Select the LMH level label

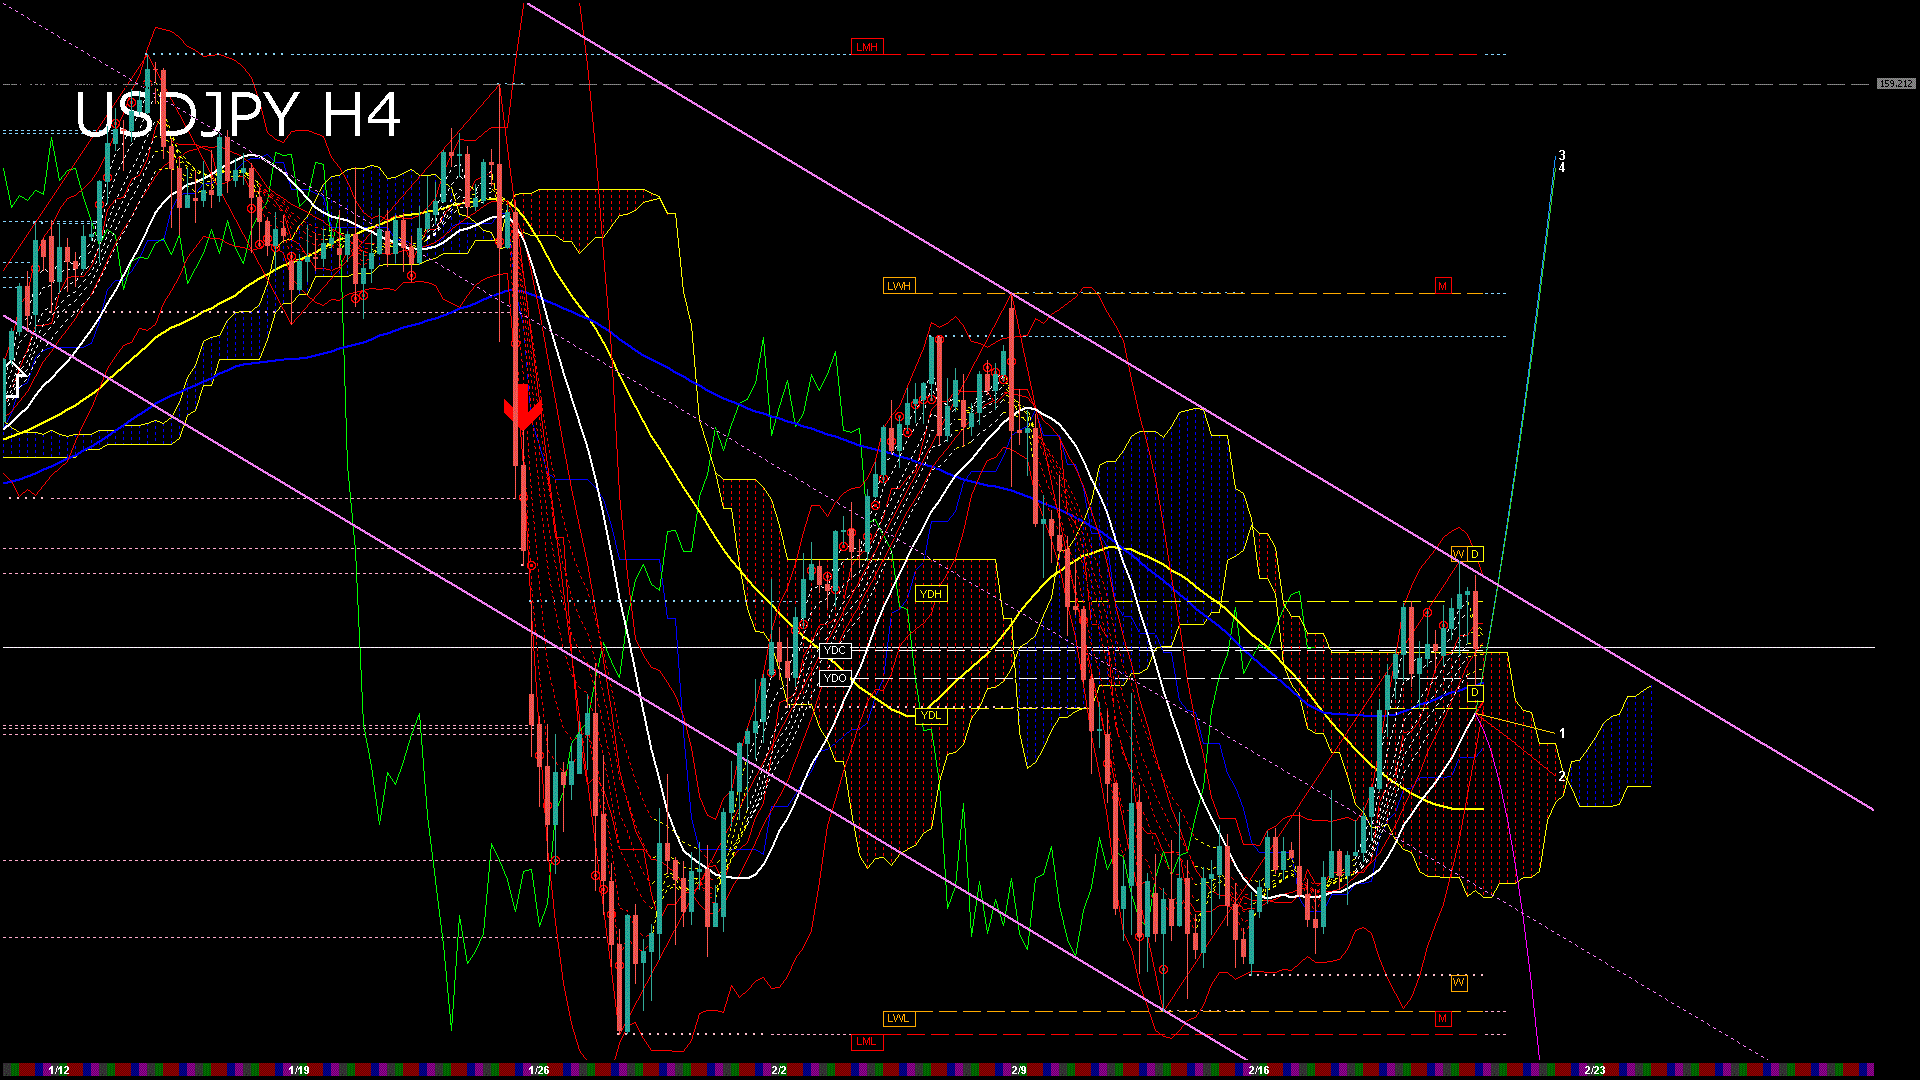[866, 47]
